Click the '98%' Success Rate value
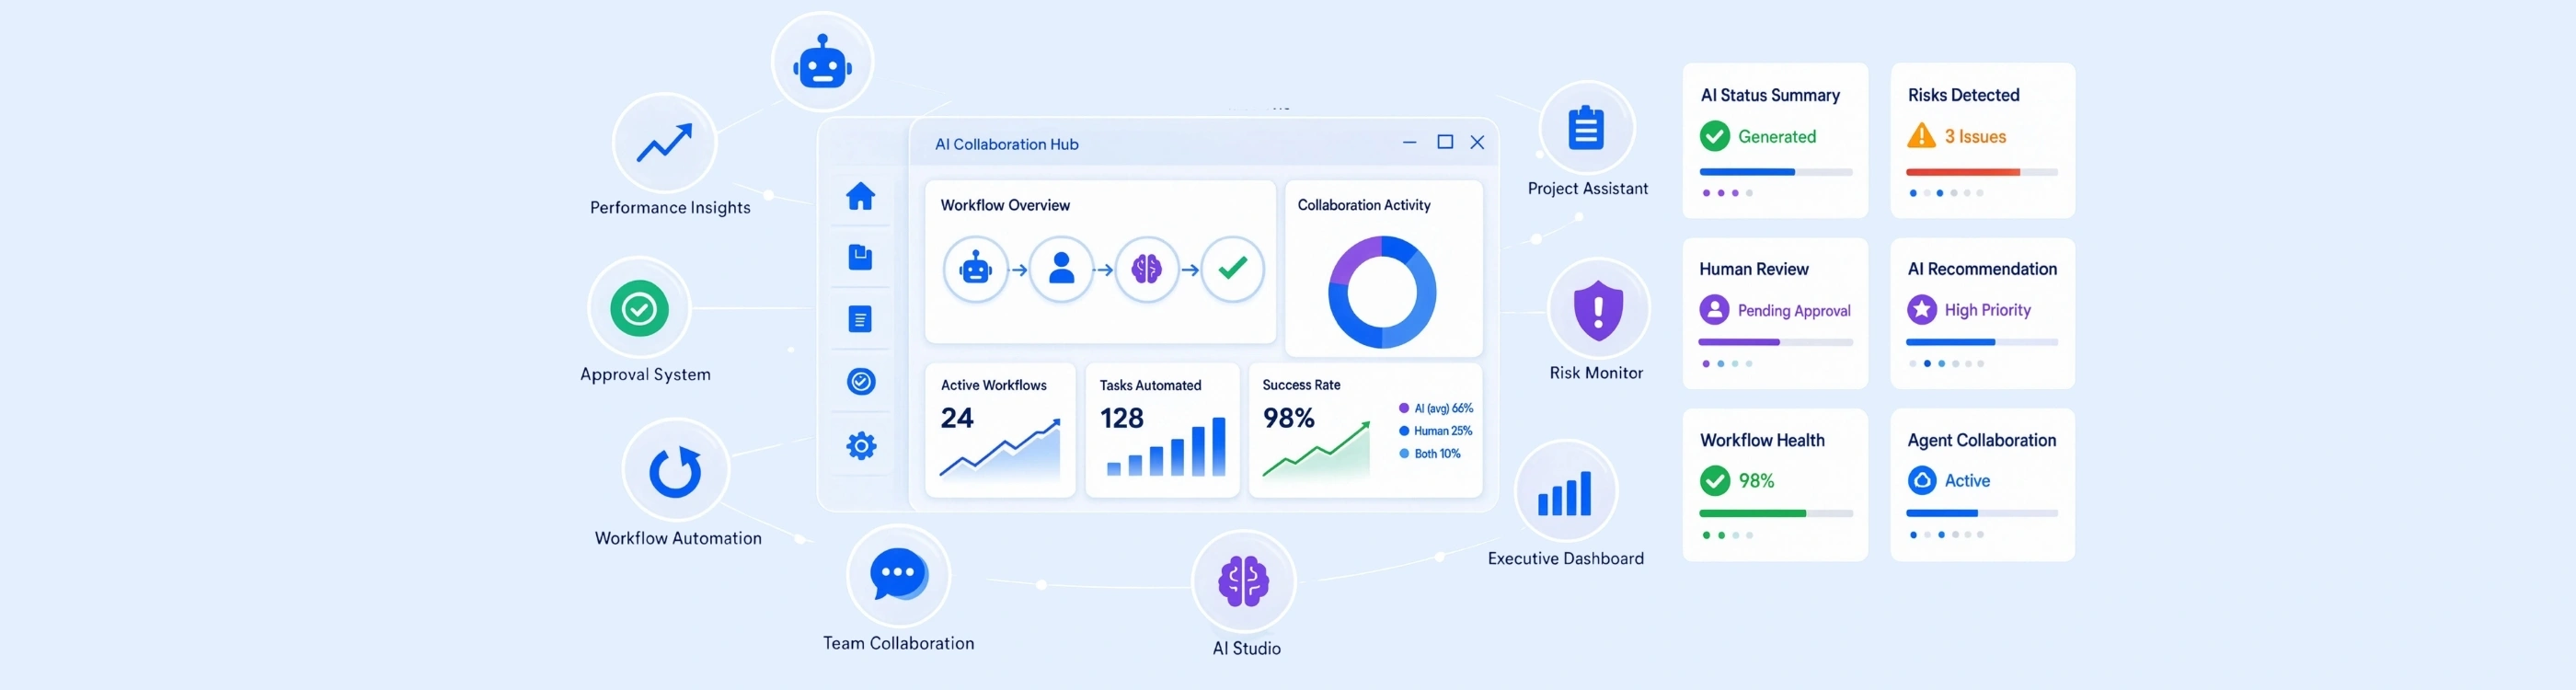The image size is (2576, 690). (1289, 418)
